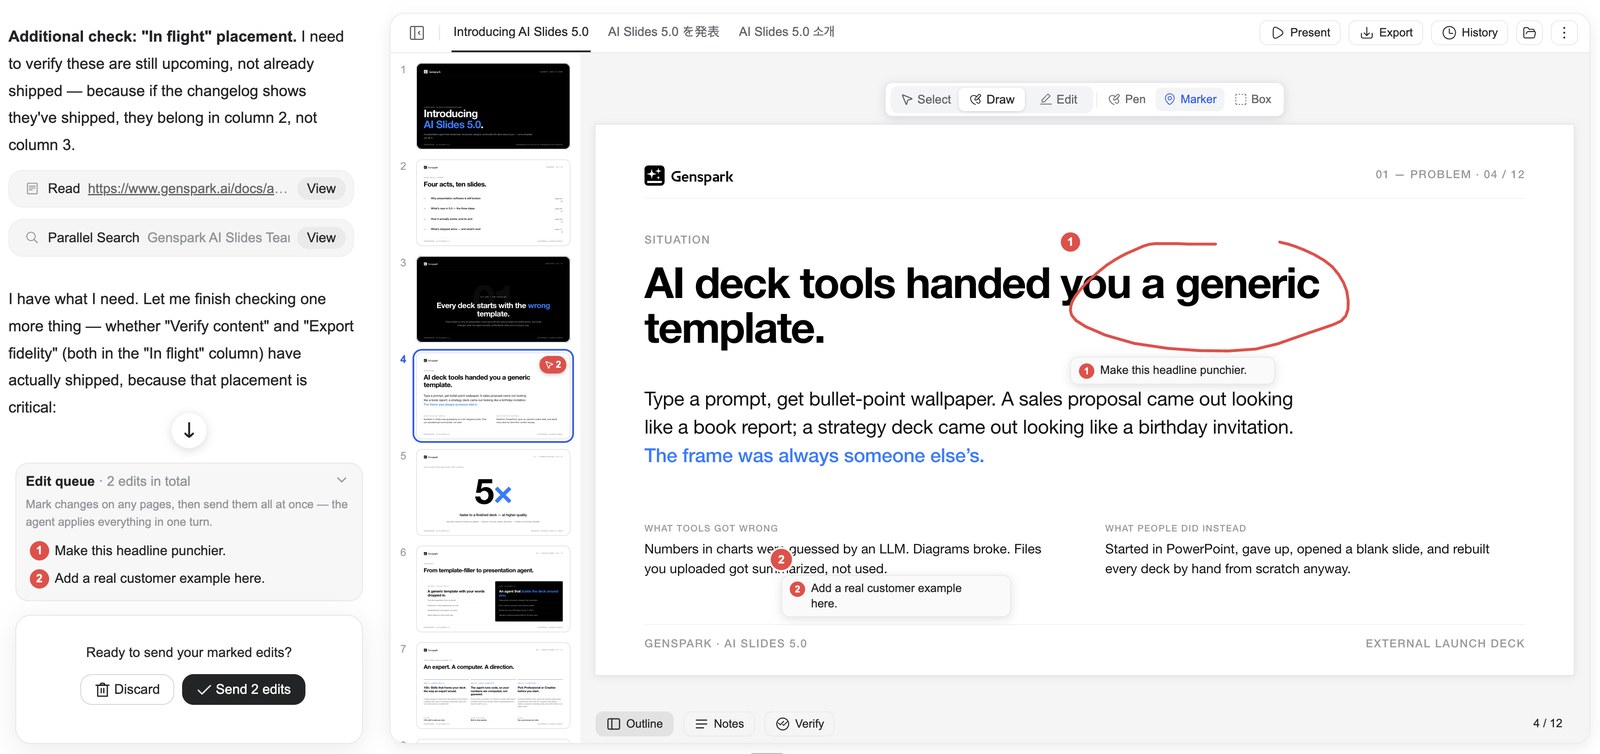Activate the Marker tool
Image resolution: width=1600 pixels, height=754 pixels.
[x=1190, y=99]
